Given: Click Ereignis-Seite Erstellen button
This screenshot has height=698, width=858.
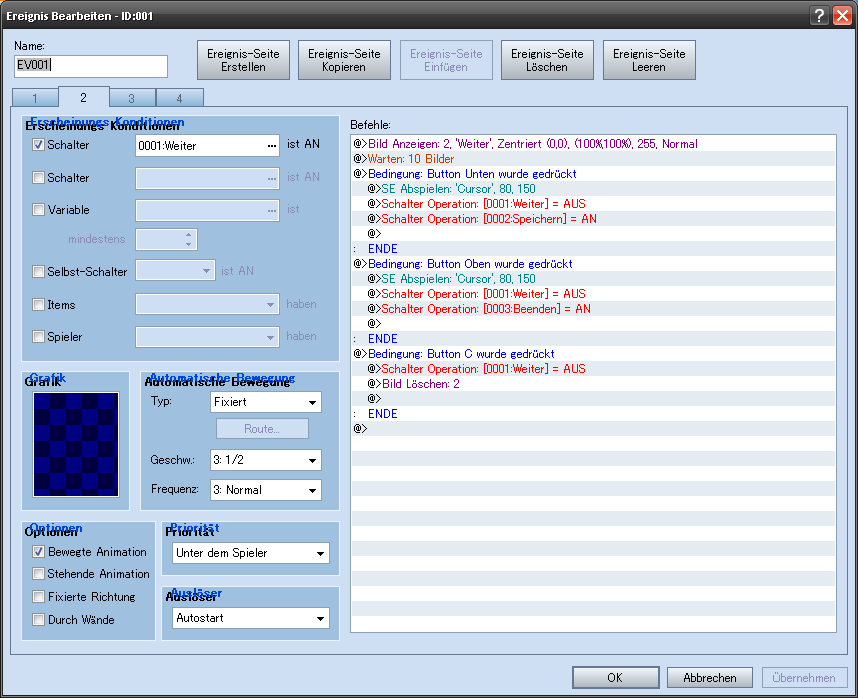Looking at the screenshot, I should (x=243, y=60).
